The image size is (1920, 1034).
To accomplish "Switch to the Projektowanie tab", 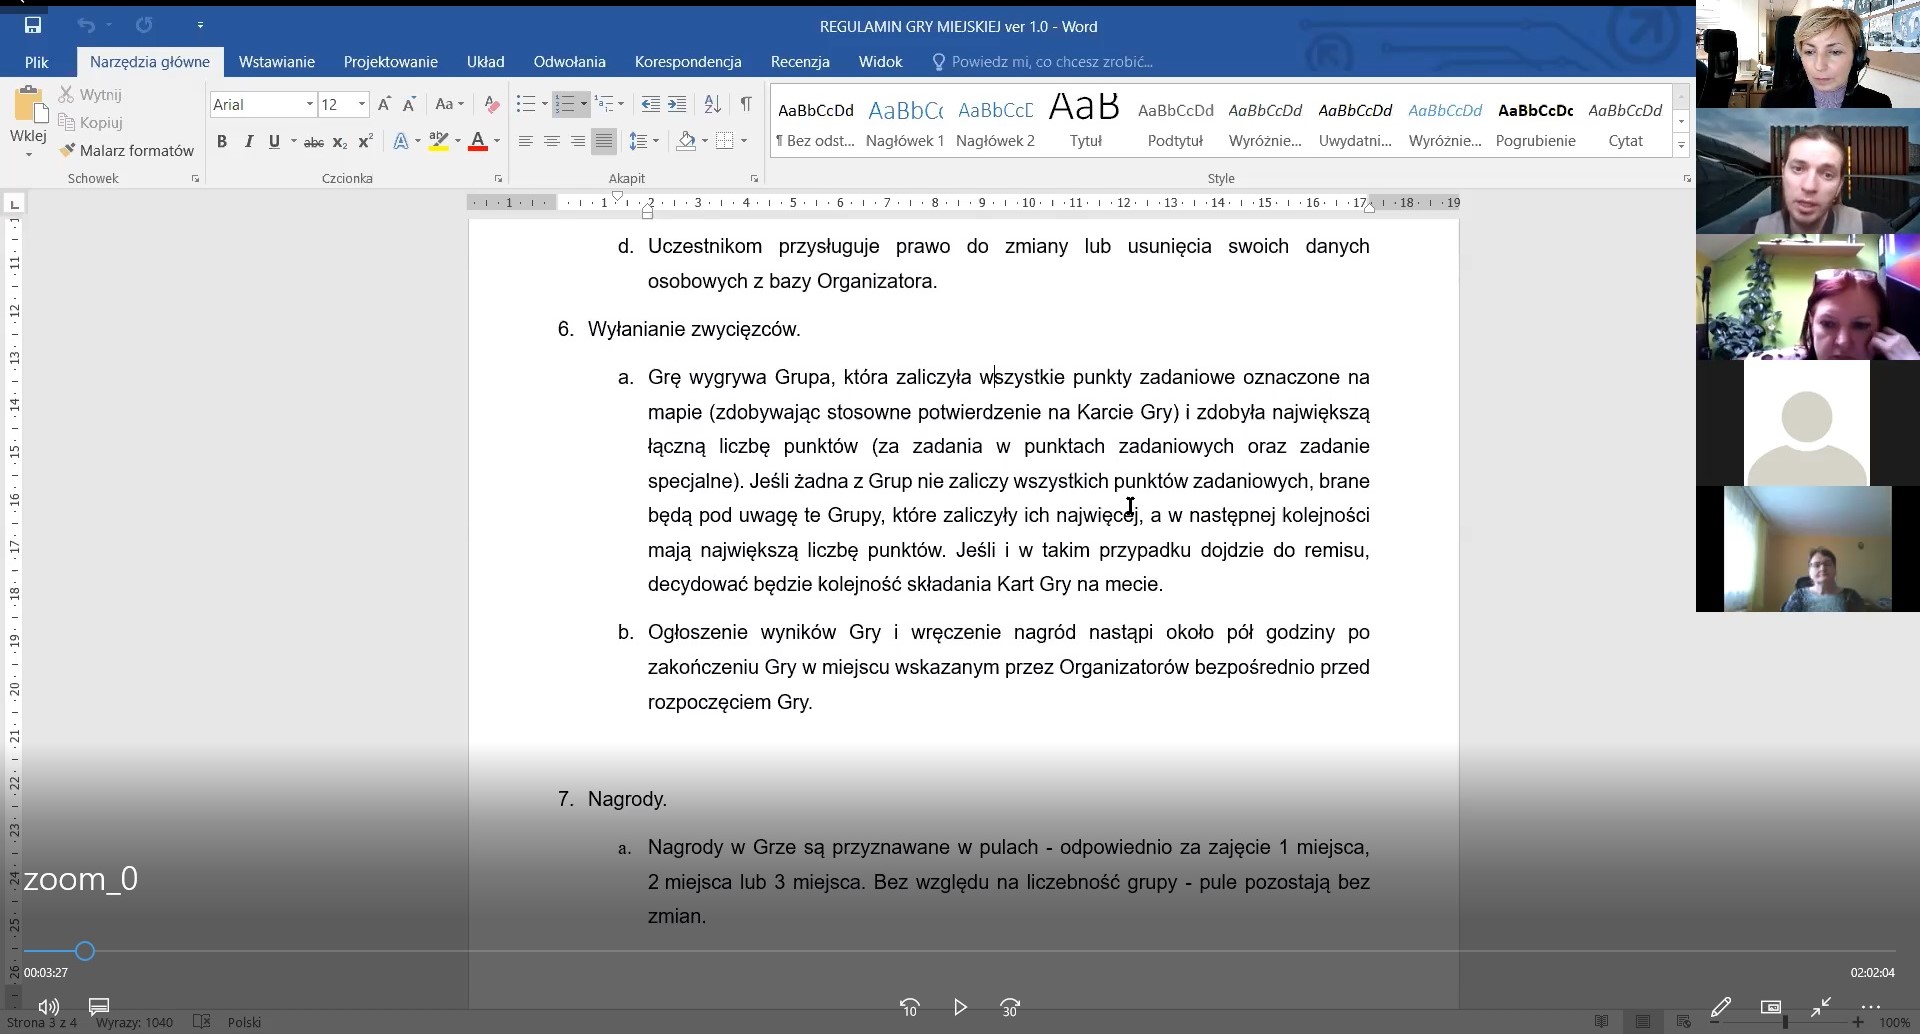I will [391, 62].
